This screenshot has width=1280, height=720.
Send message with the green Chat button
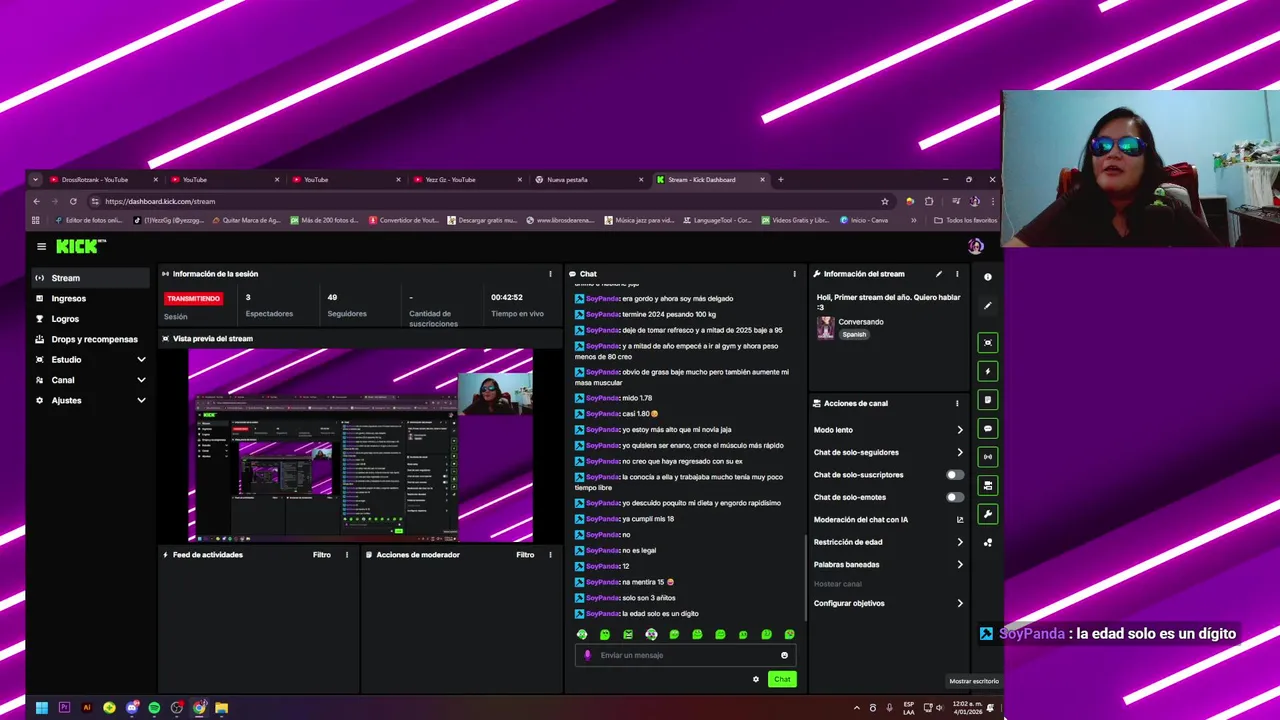click(x=782, y=679)
